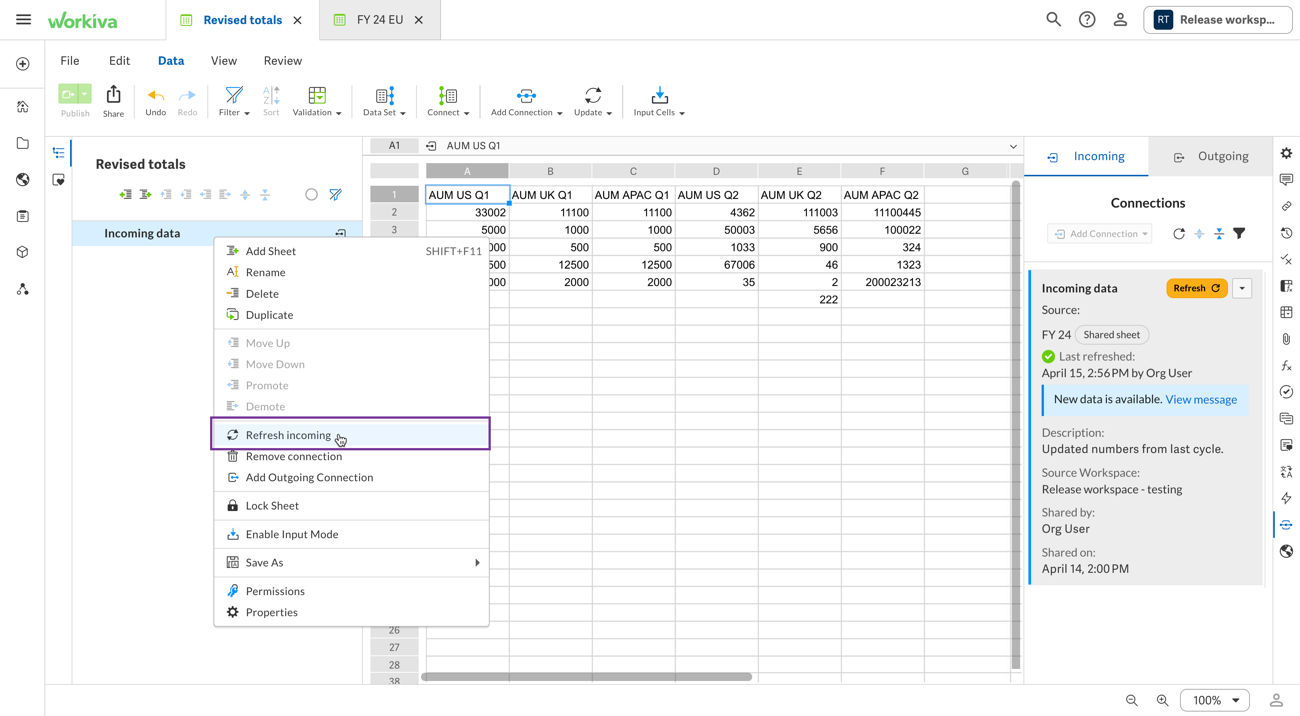Click the search magnifier icon

pos(1053,19)
